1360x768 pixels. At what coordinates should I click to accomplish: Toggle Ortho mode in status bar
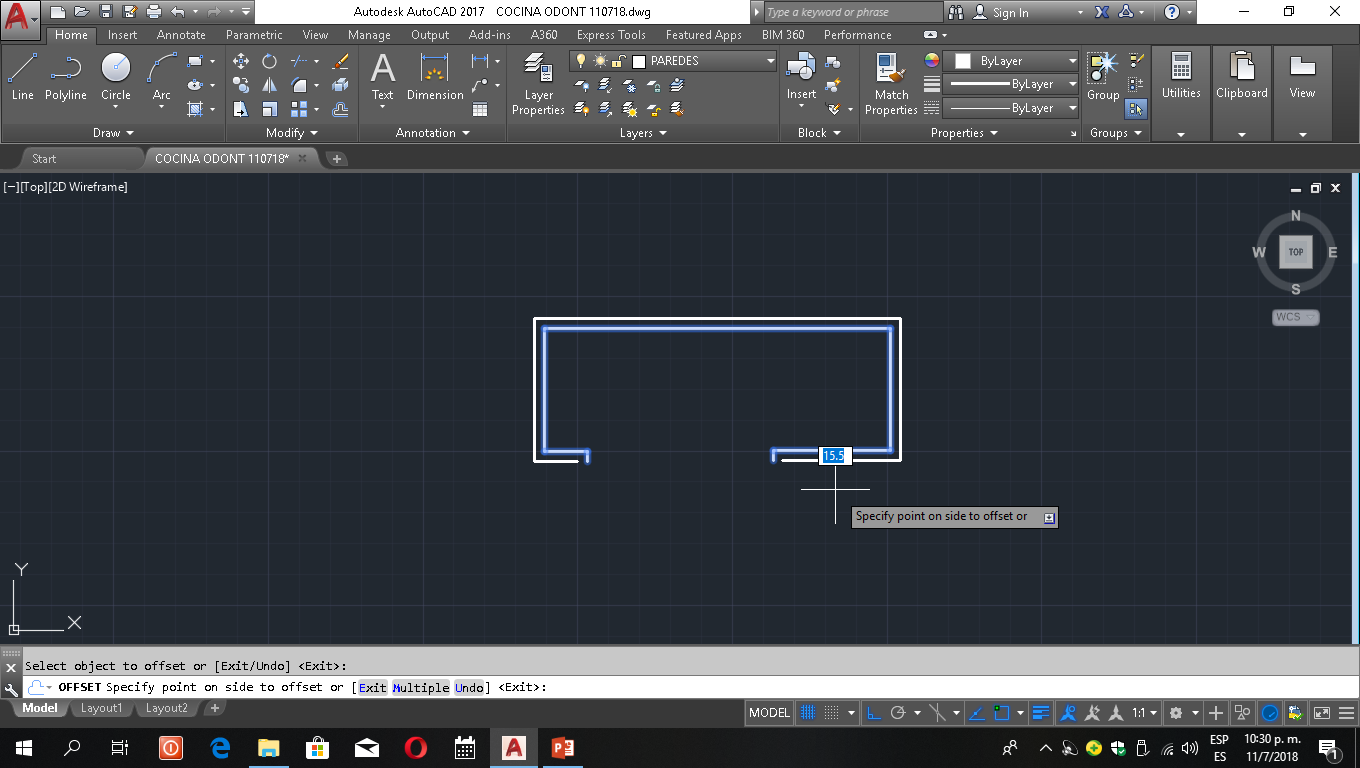(x=873, y=713)
